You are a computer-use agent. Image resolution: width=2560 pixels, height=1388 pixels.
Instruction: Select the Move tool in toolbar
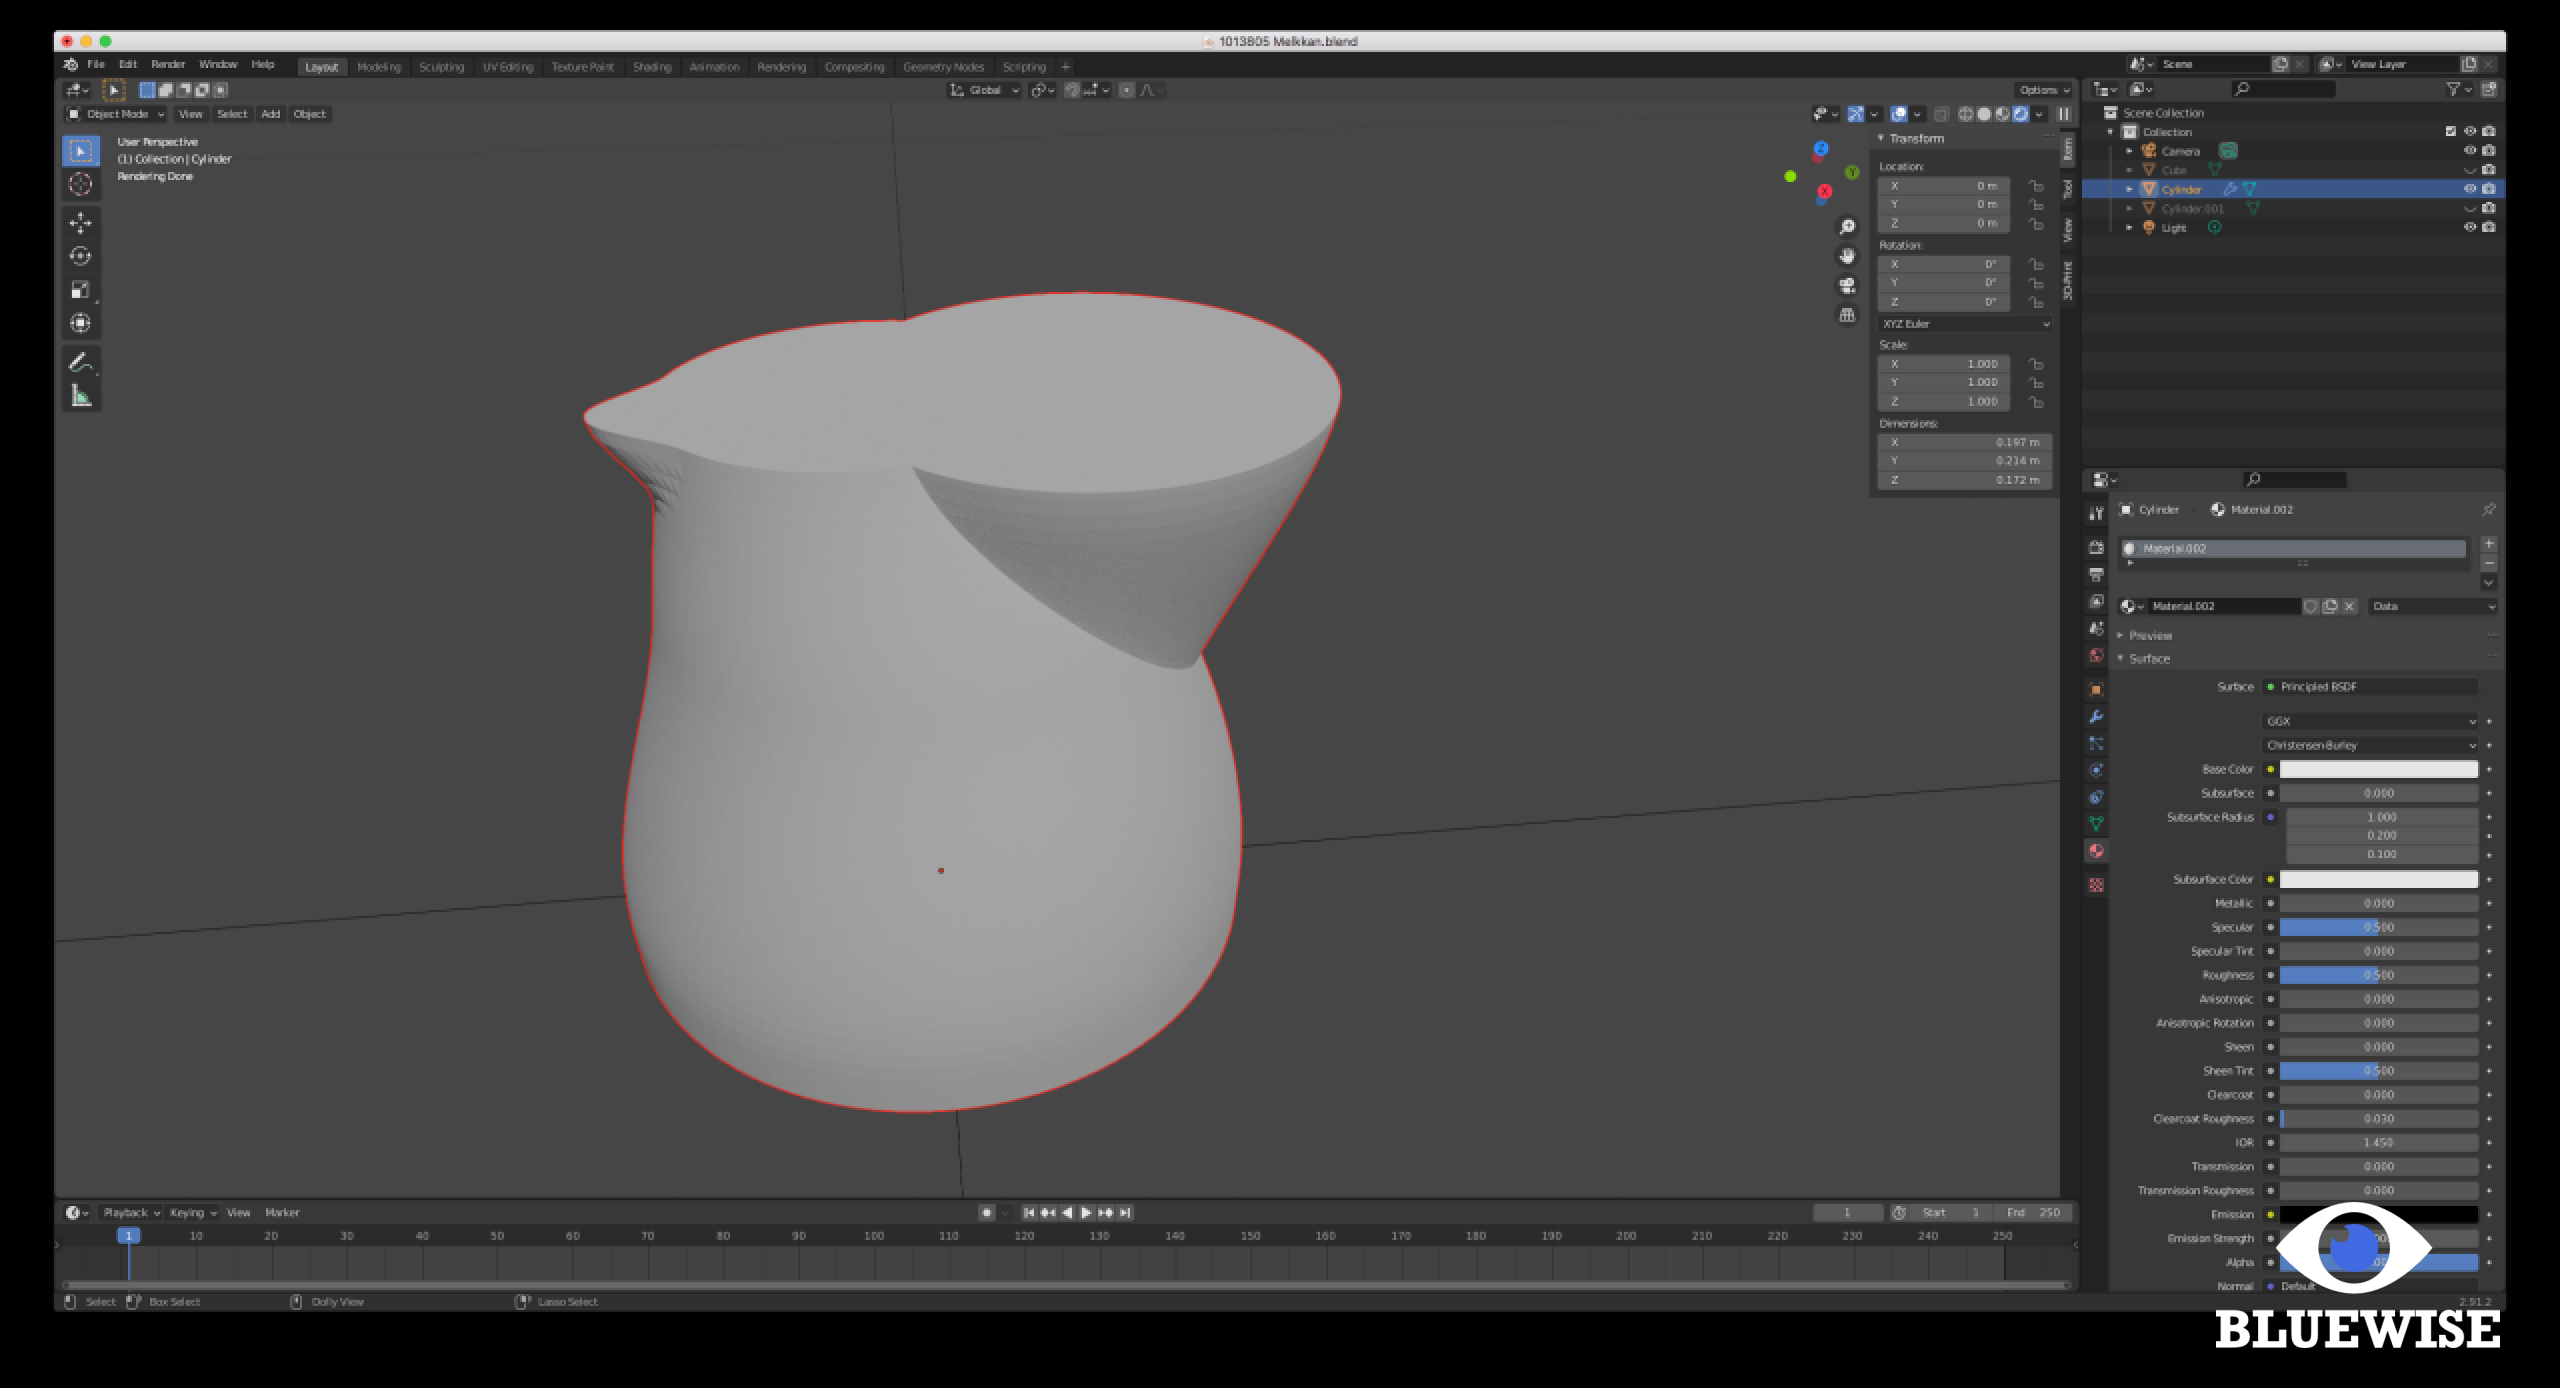click(x=81, y=222)
